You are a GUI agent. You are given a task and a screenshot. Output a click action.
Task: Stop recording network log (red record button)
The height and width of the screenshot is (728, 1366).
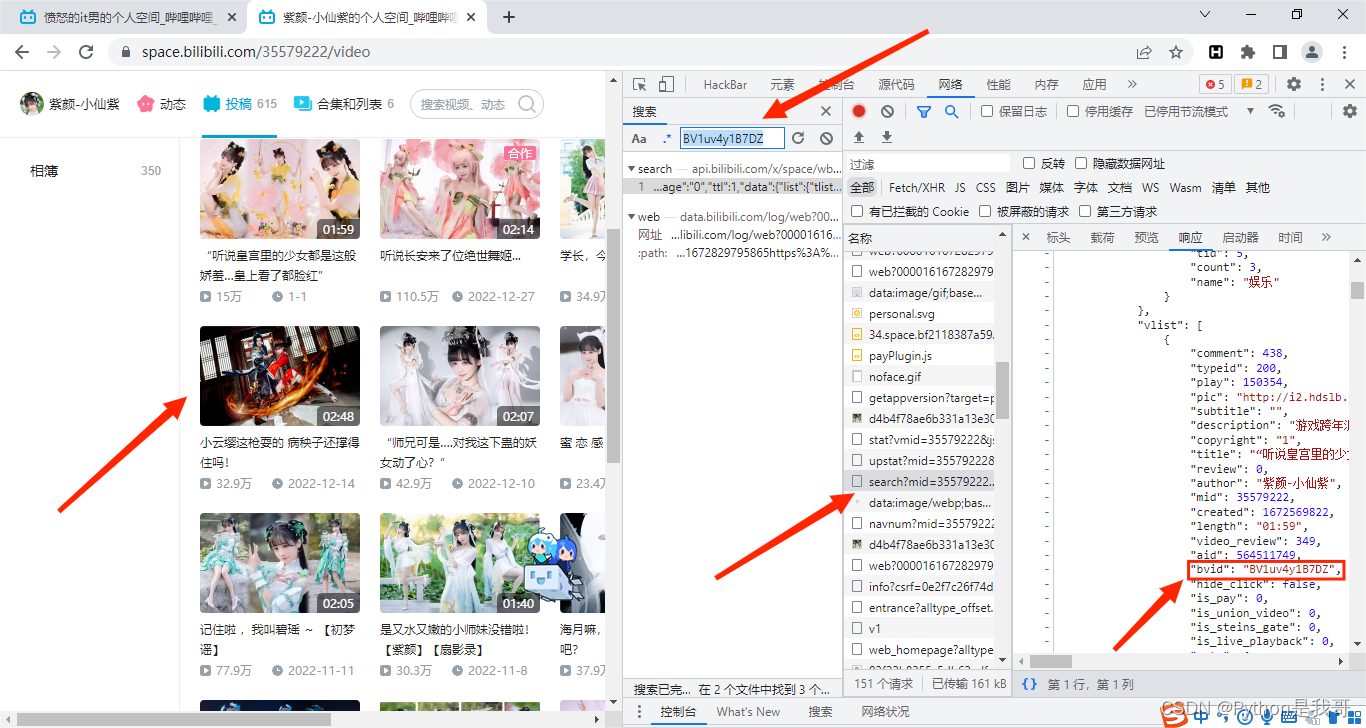click(x=858, y=111)
